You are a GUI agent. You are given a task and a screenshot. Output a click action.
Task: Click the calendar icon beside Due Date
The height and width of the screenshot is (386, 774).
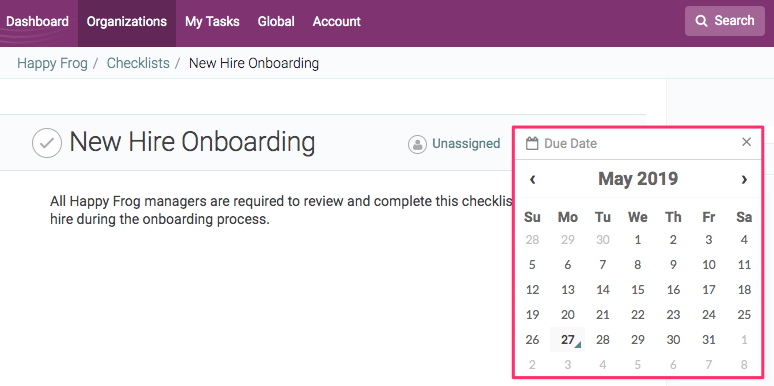click(532, 144)
